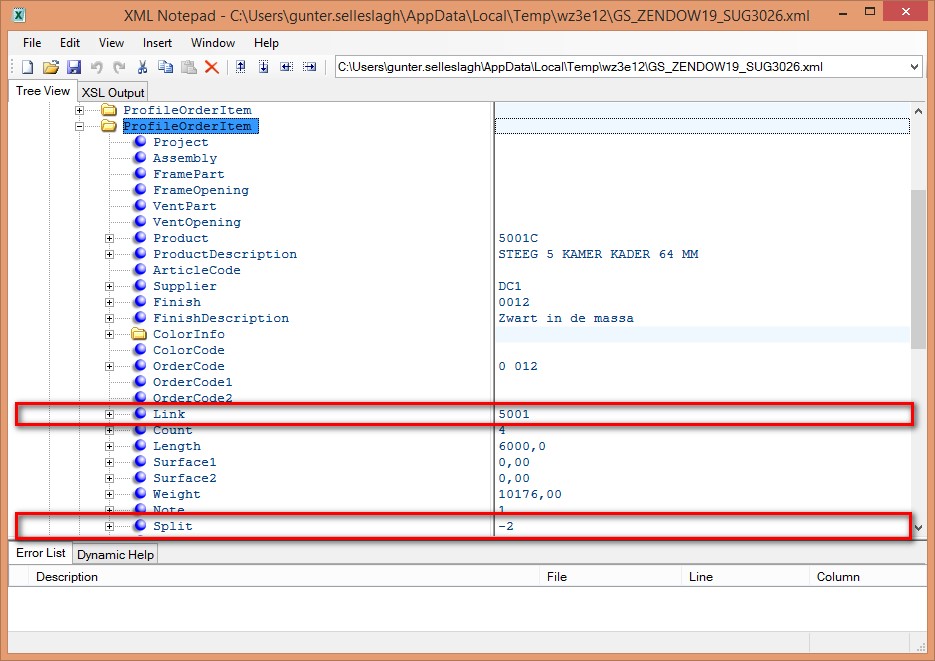
Task: Expand the Finish node
Action: (x=109, y=302)
